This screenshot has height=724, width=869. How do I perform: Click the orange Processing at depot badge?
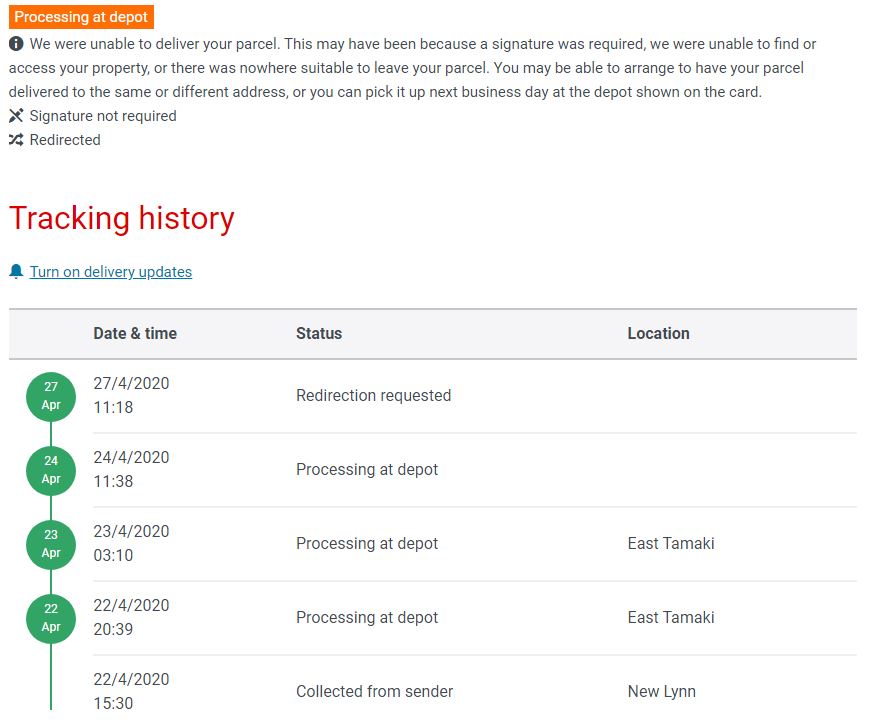81,17
